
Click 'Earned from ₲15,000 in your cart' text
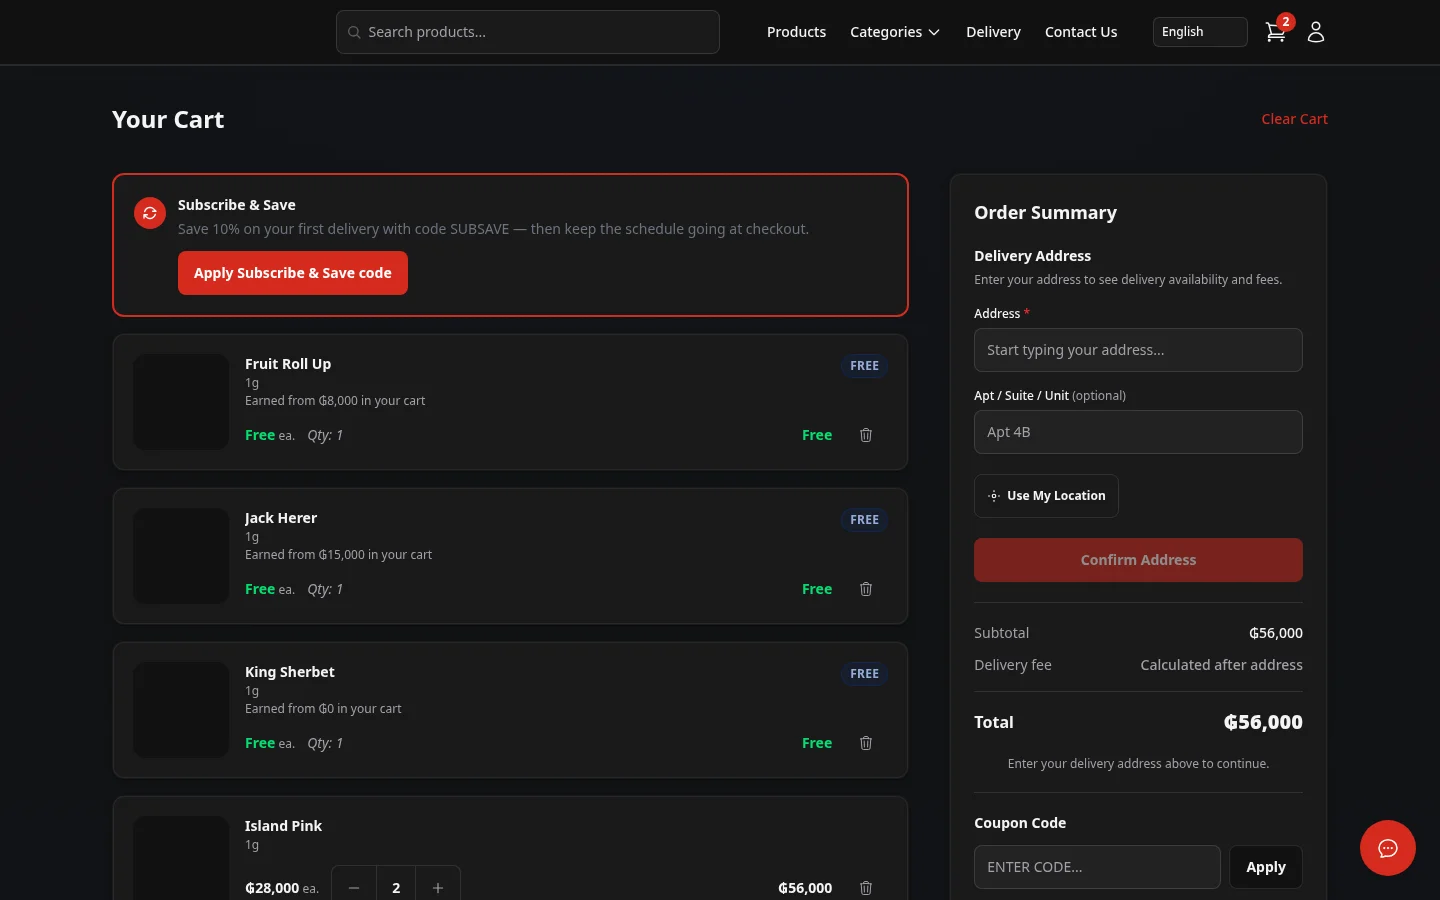pyautogui.click(x=338, y=554)
